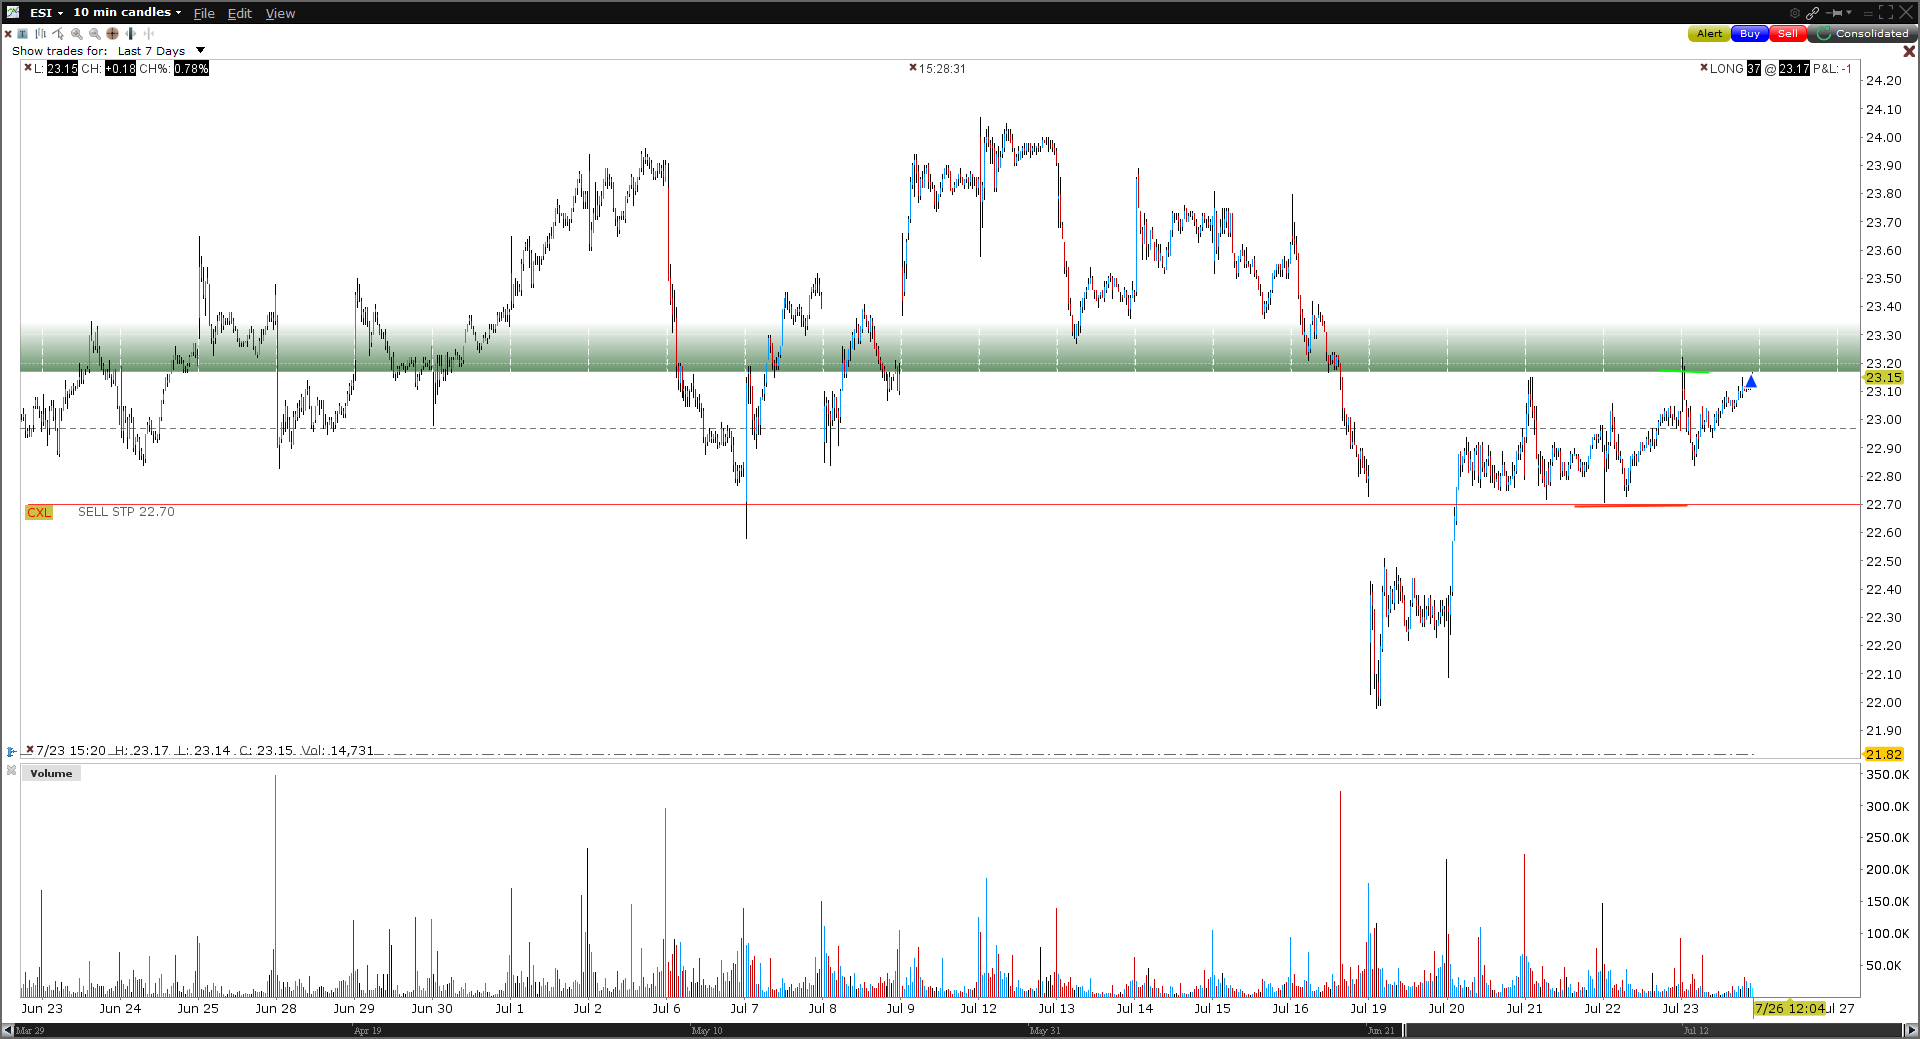
Task: Click the 7/26 12:04 date marker on time axis
Action: (1789, 1008)
